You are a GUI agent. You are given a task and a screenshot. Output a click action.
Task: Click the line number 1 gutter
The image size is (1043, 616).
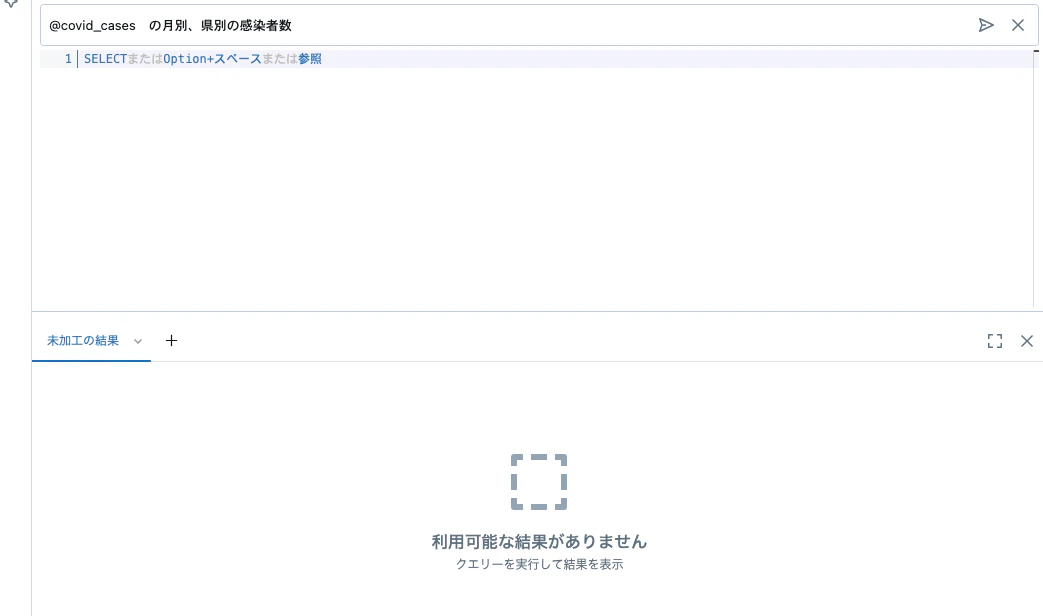tap(68, 59)
